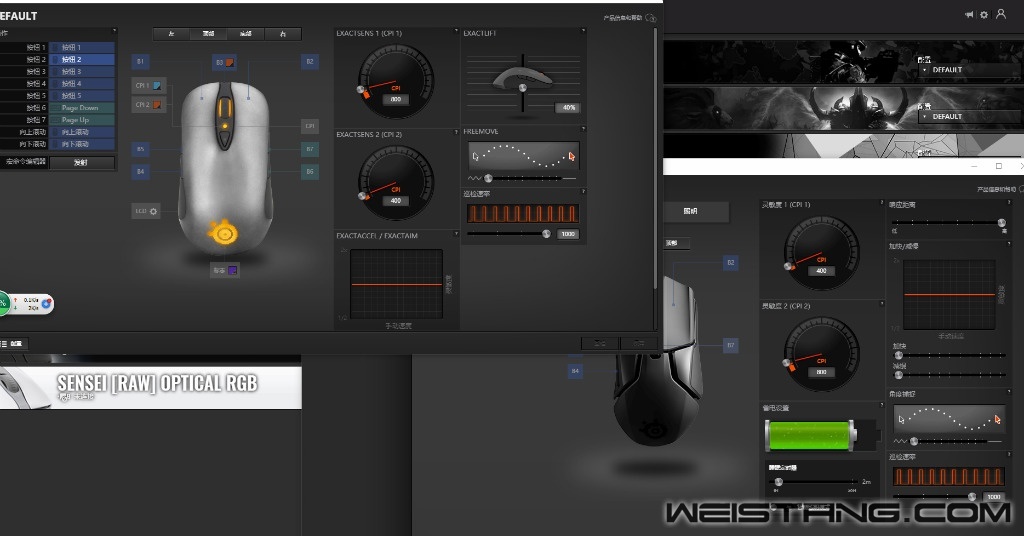The width and height of the screenshot is (1024, 536).
Task: Open the CPI 2 color swatch
Action: click(x=157, y=104)
